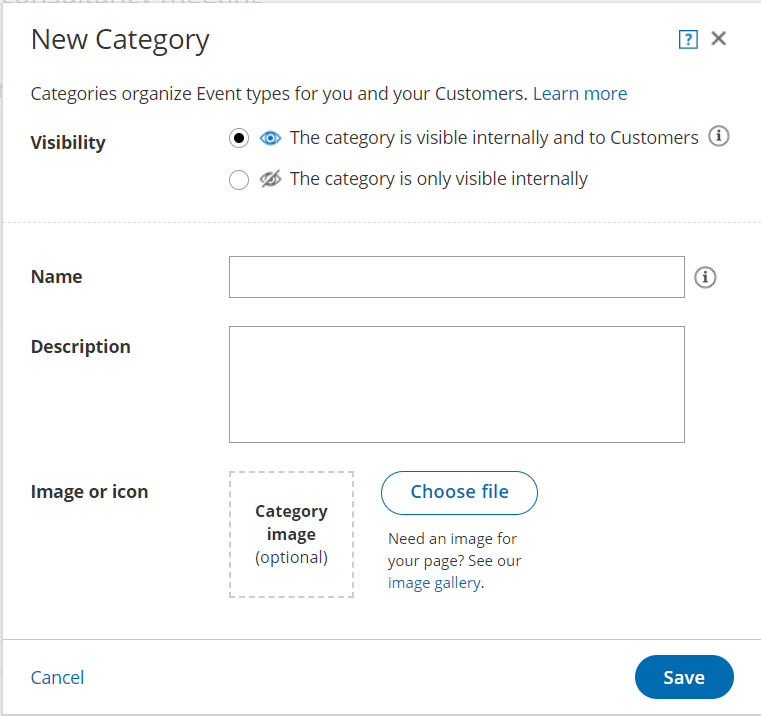The width and height of the screenshot is (761, 716).
Task: Click the text 'The category is only visible internally'
Action: (439, 179)
